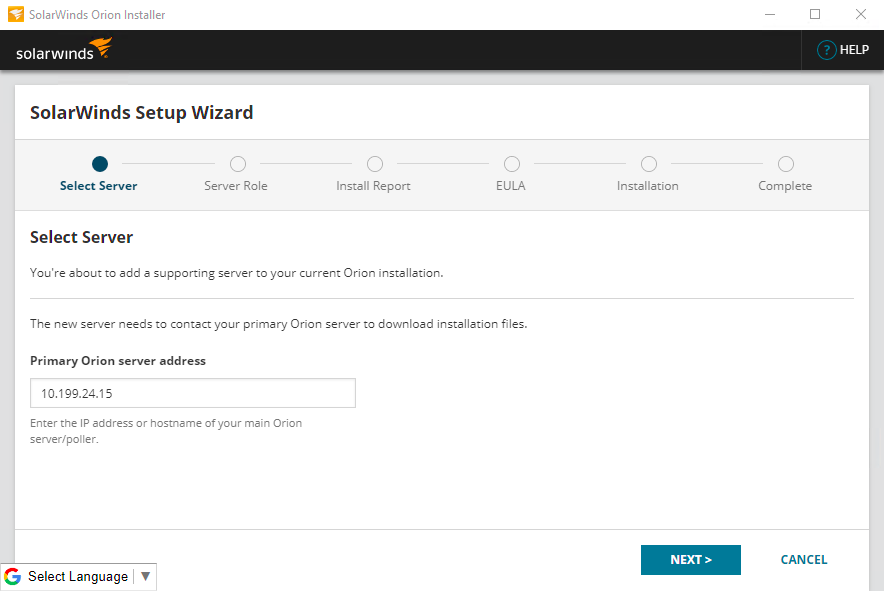
Task: Select the EULA step circle
Action: click(x=512, y=164)
